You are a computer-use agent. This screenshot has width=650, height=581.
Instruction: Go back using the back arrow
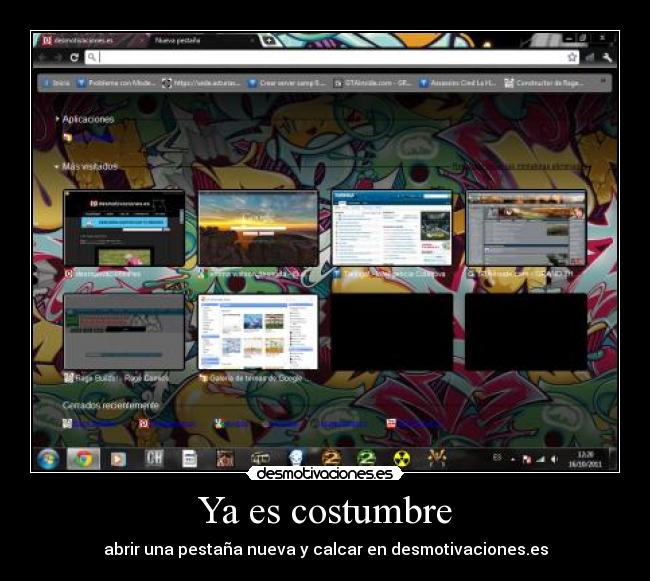(43, 57)
